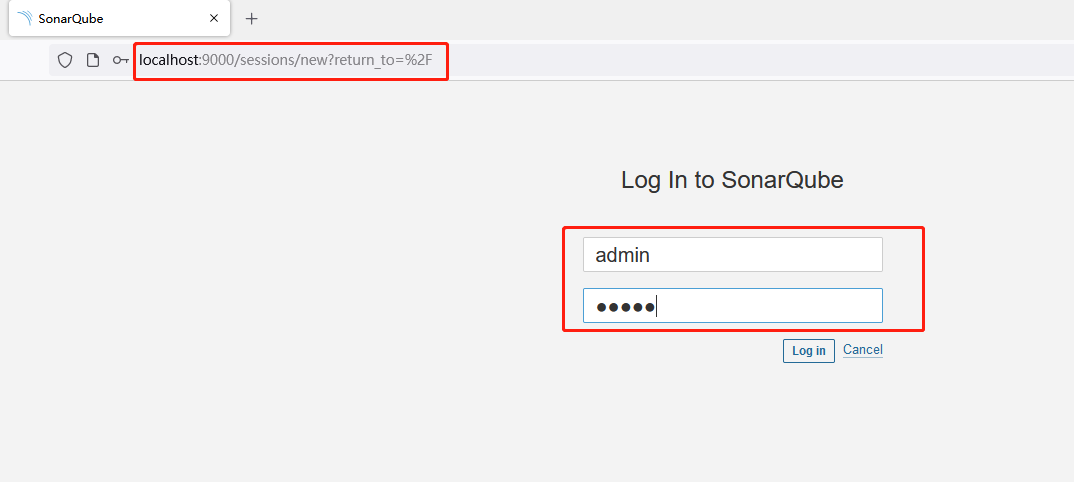The height and width of the screenshot is (482, 1074).
Task: Click the SonarQube favicon in the browser tab
Action: point(25,18)
